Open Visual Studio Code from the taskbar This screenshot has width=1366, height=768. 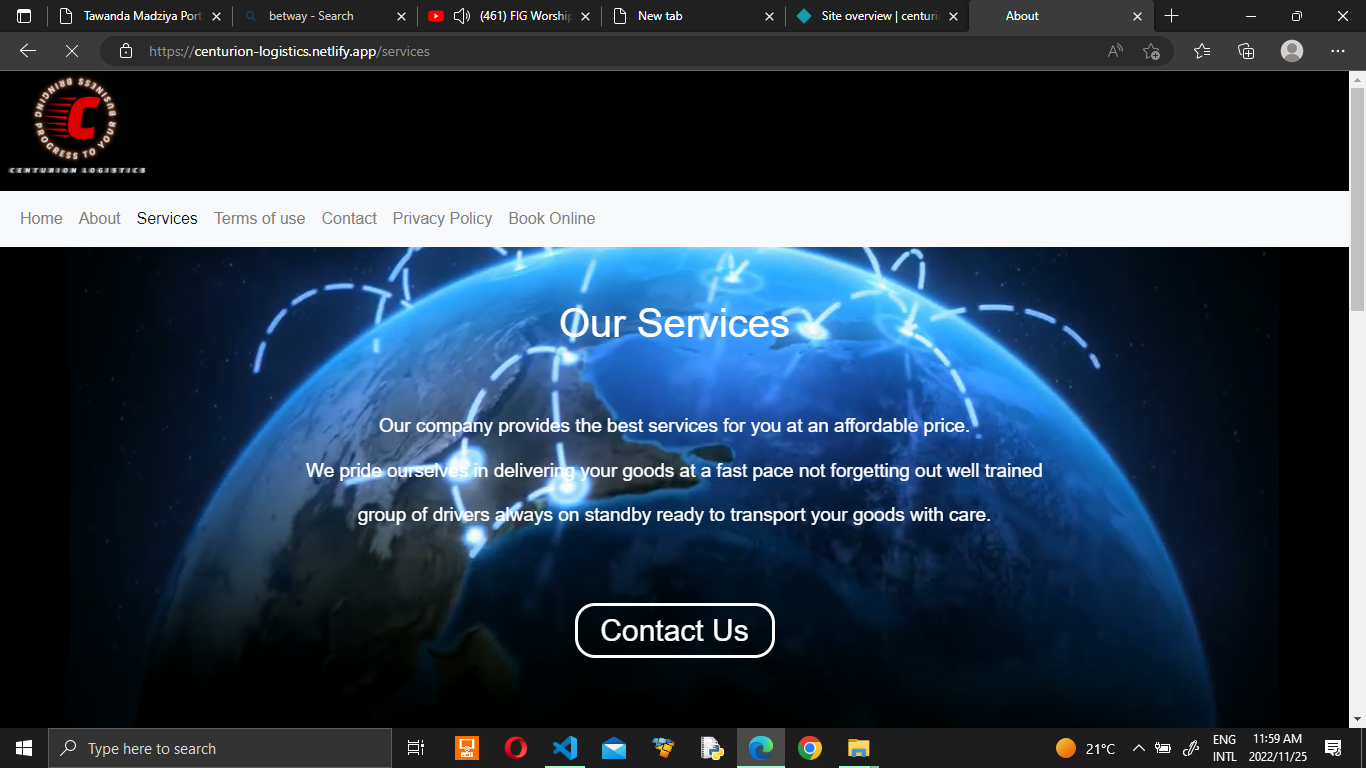564,747
